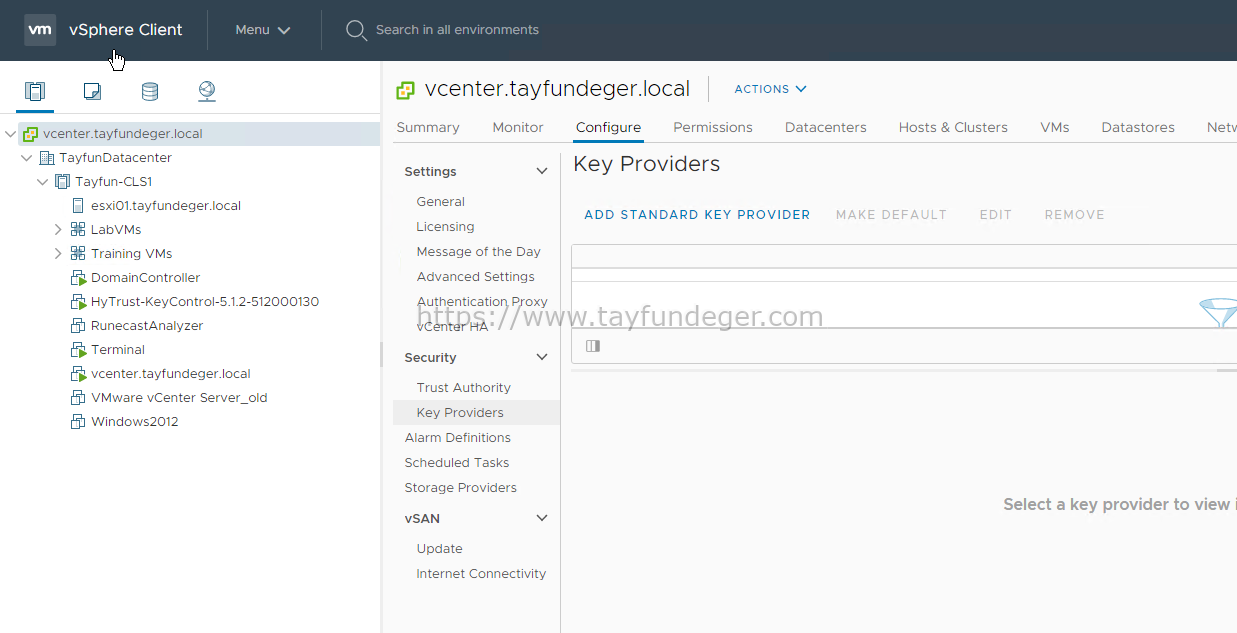The height and width of the screenshot is (633, 1237).
Task: Switch to the Datacenters tab
Action: (826, 127)
